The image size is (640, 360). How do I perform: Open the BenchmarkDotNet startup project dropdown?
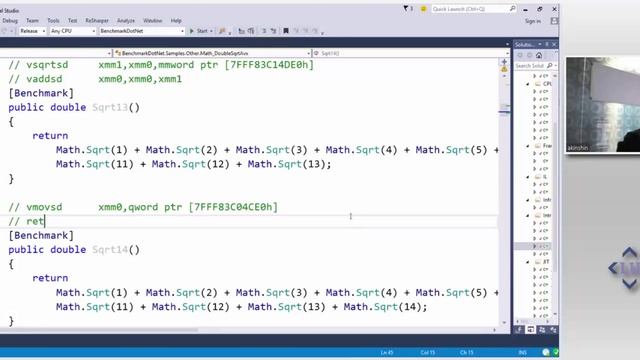click(x=142, y=31)
